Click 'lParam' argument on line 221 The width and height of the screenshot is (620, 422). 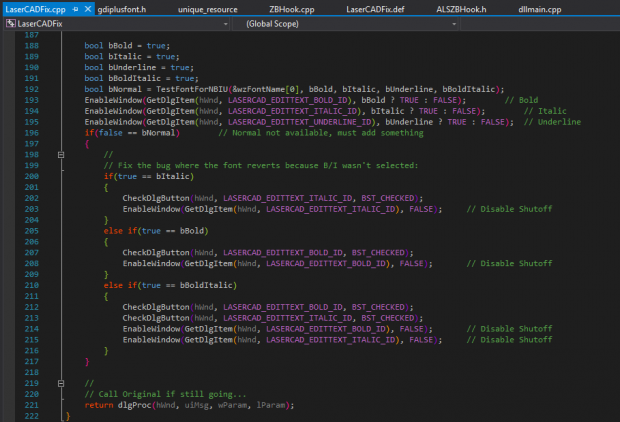pos(271,405)
